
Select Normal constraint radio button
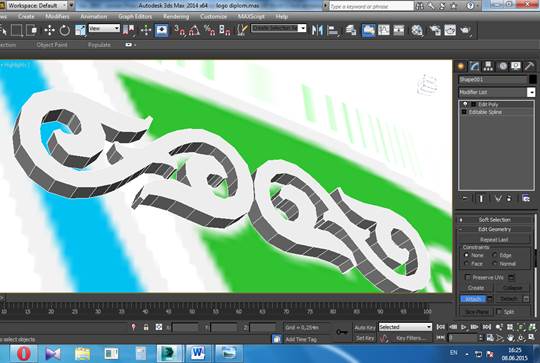495,264
